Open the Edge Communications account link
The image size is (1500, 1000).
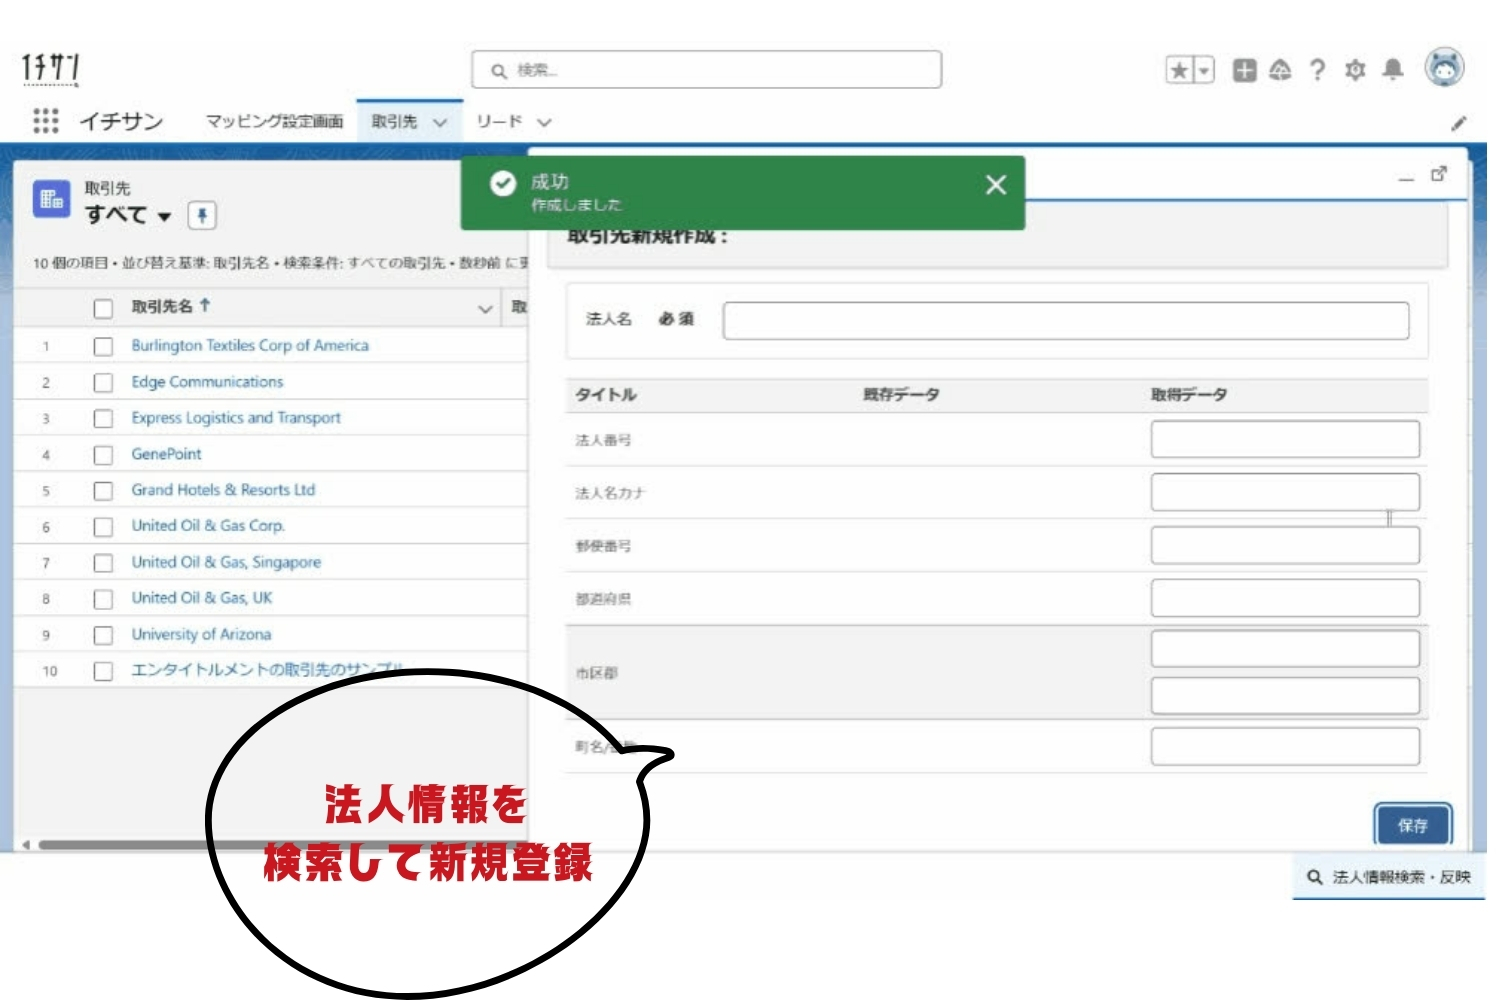(207, 382)
